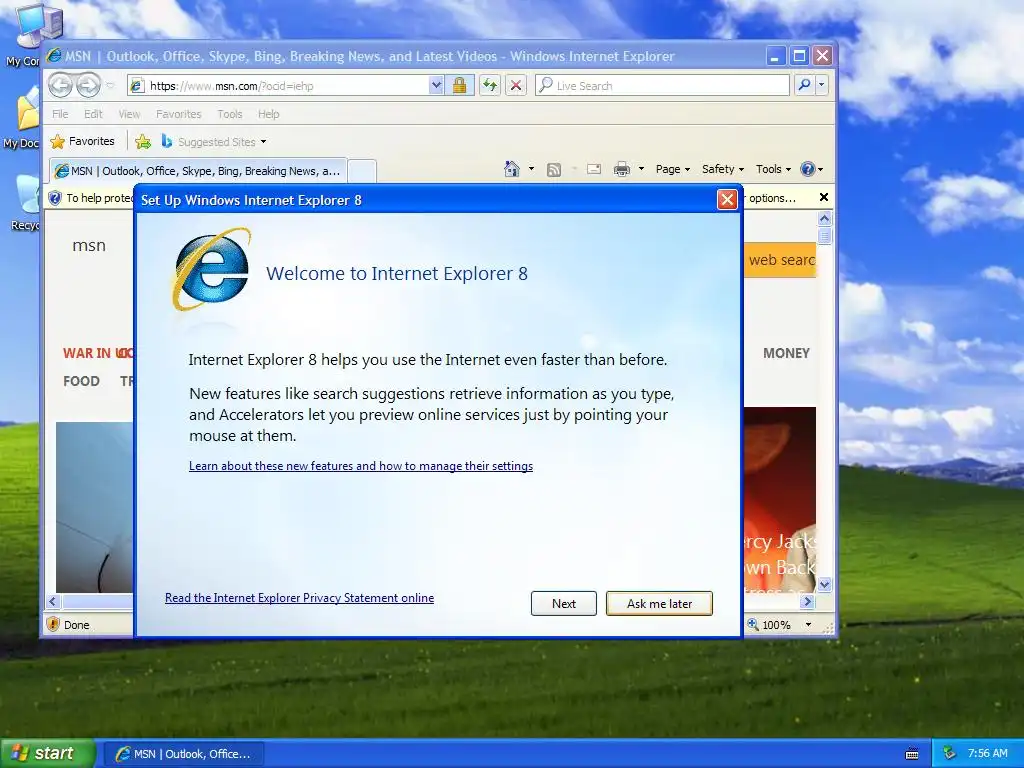Open the Page command bar menu
This screenshot has width=1024, height=768.
(x=673, y=169)
